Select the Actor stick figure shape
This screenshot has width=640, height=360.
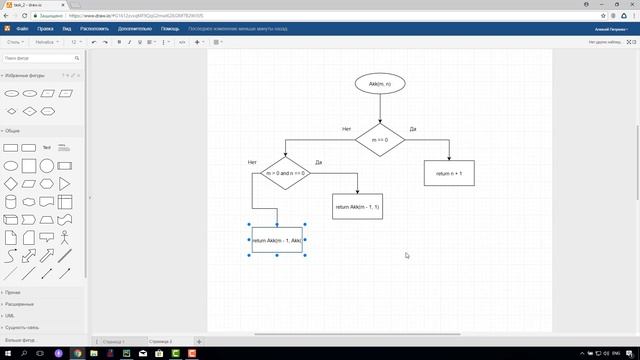tap(64, 237)
